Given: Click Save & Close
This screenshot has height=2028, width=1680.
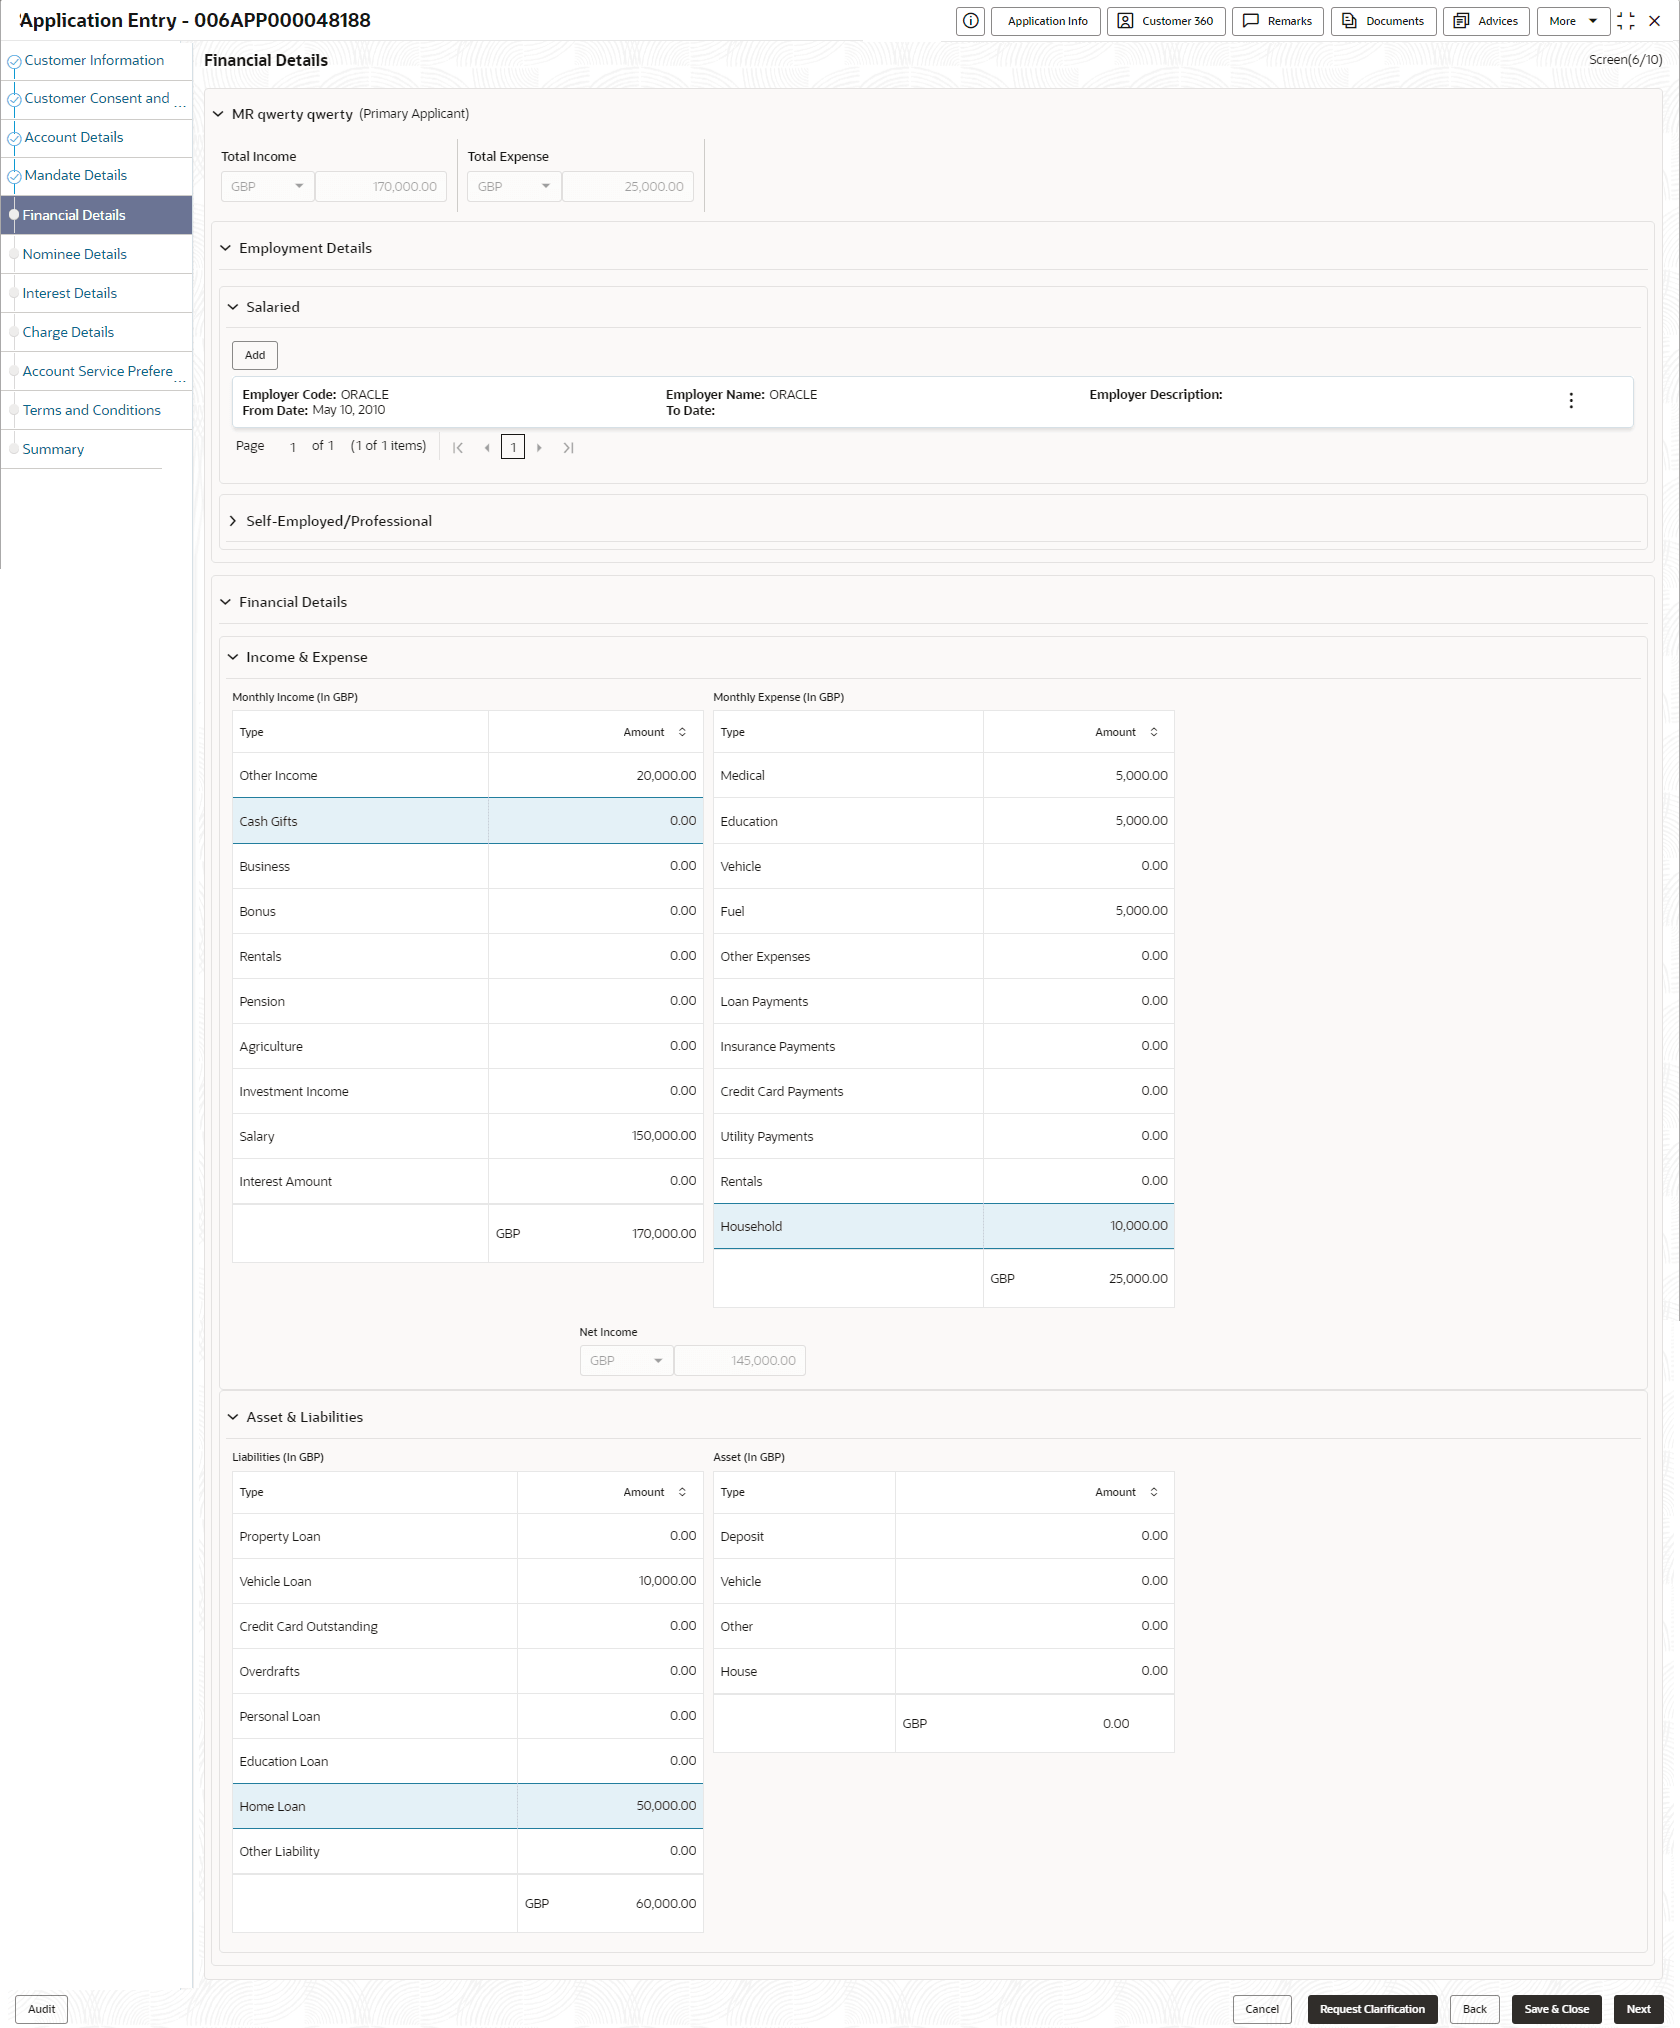Looking at the screenshot, I should click(x=1556, y=2009).
